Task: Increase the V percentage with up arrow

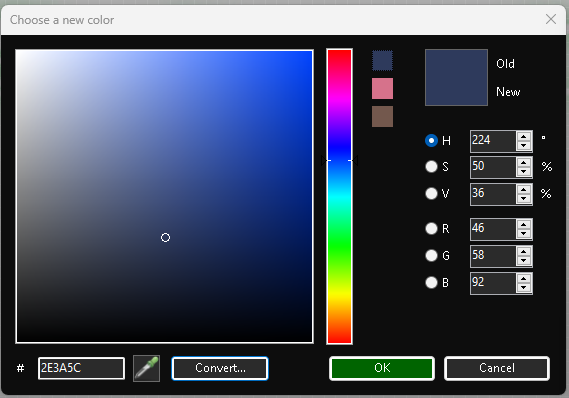Action: click(523, 189)
